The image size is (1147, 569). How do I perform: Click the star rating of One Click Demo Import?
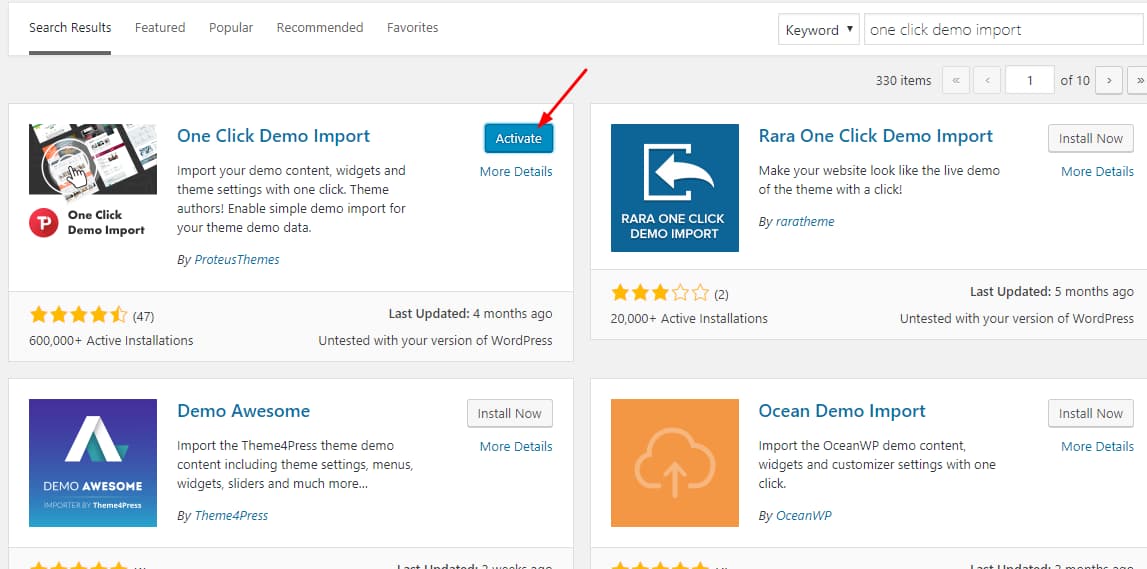[78, 315]
